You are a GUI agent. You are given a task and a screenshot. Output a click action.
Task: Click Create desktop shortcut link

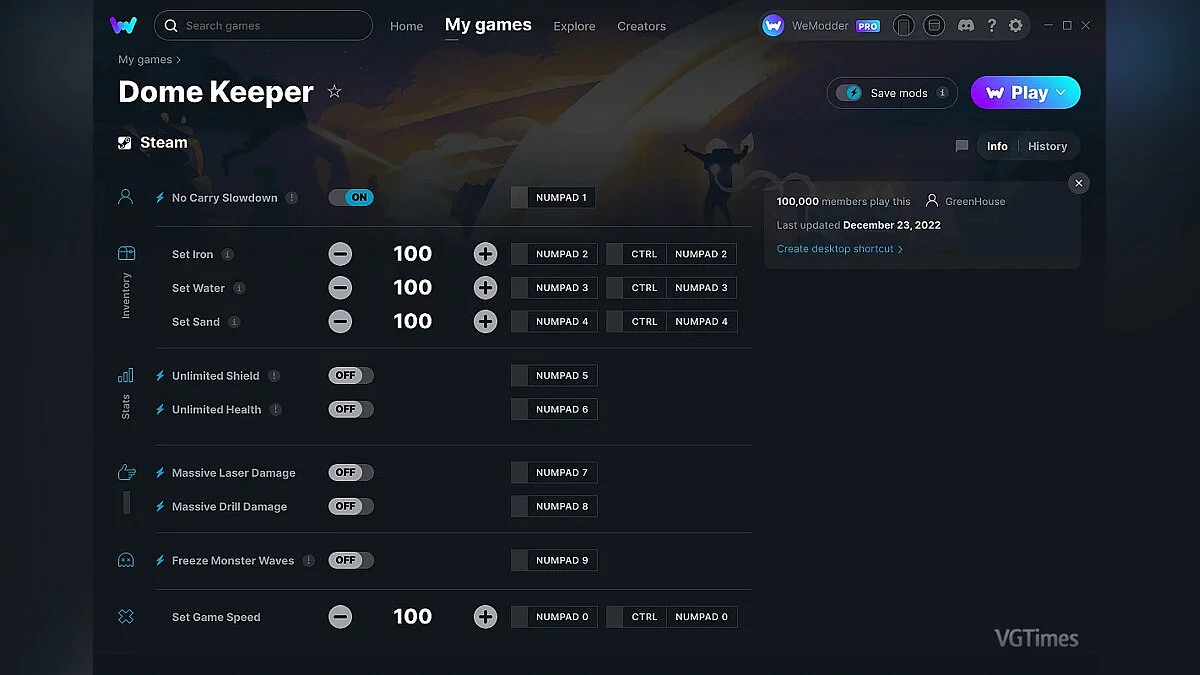840,249
